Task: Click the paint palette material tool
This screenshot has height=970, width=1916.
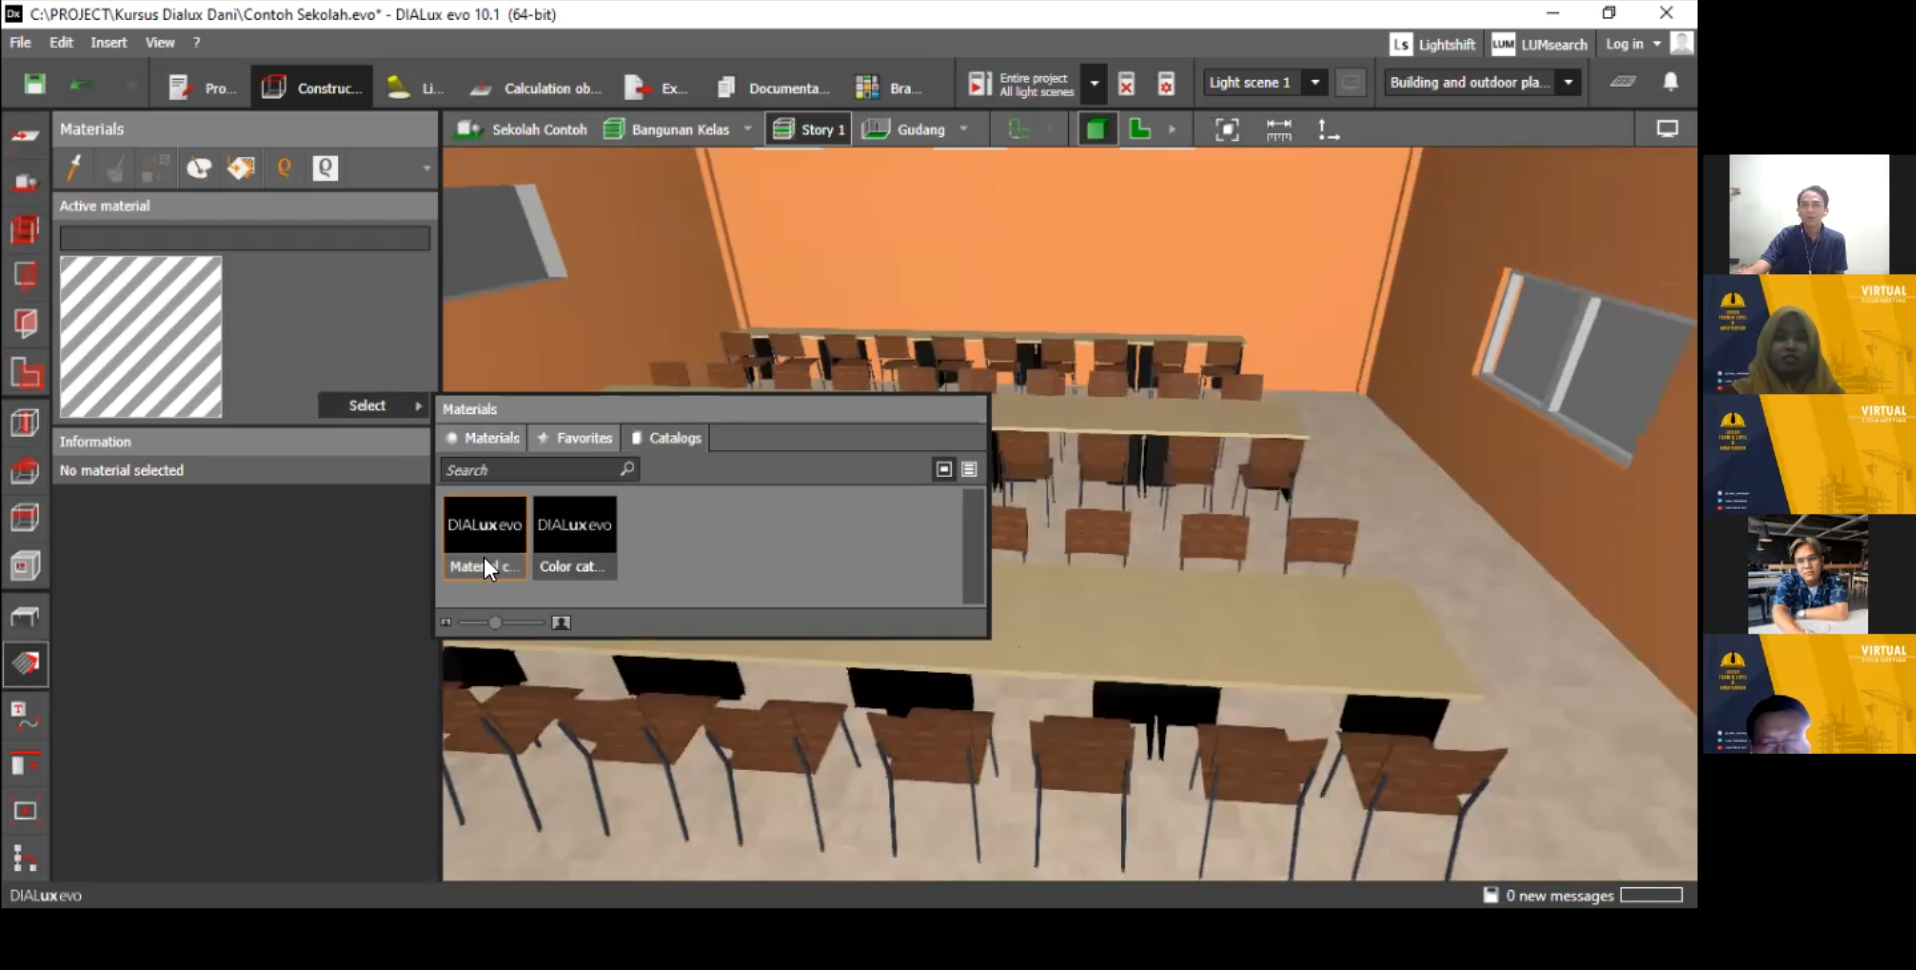Action: tap(199, 168)
